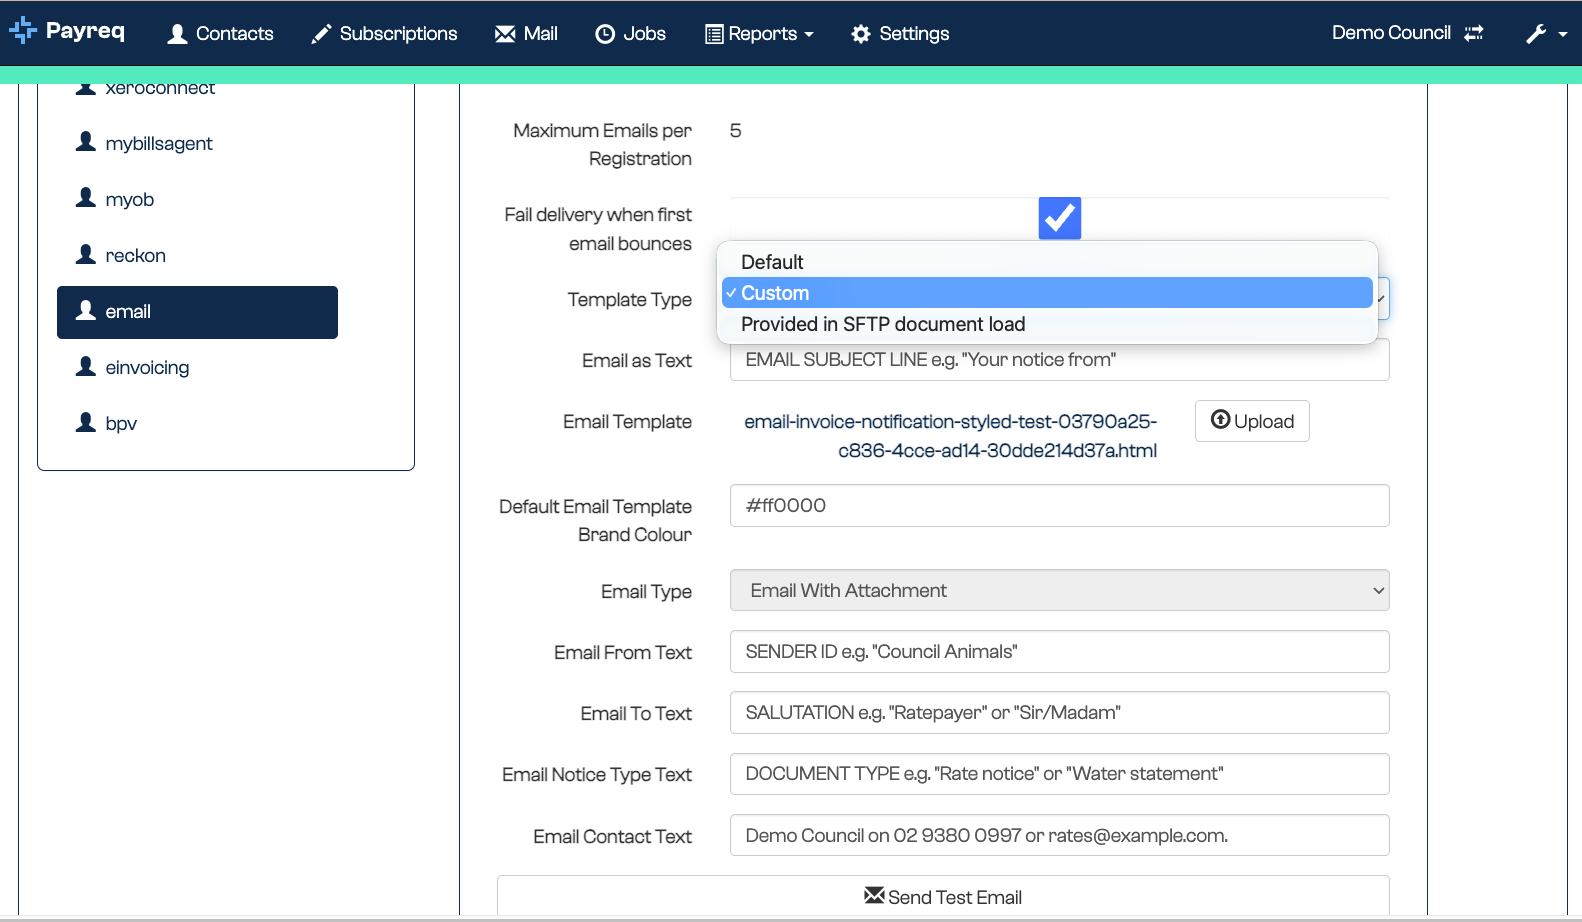Open Contacts from the top navigation
The height and width of the screenshot is (922, 1582).
click(x=220, y=34)
